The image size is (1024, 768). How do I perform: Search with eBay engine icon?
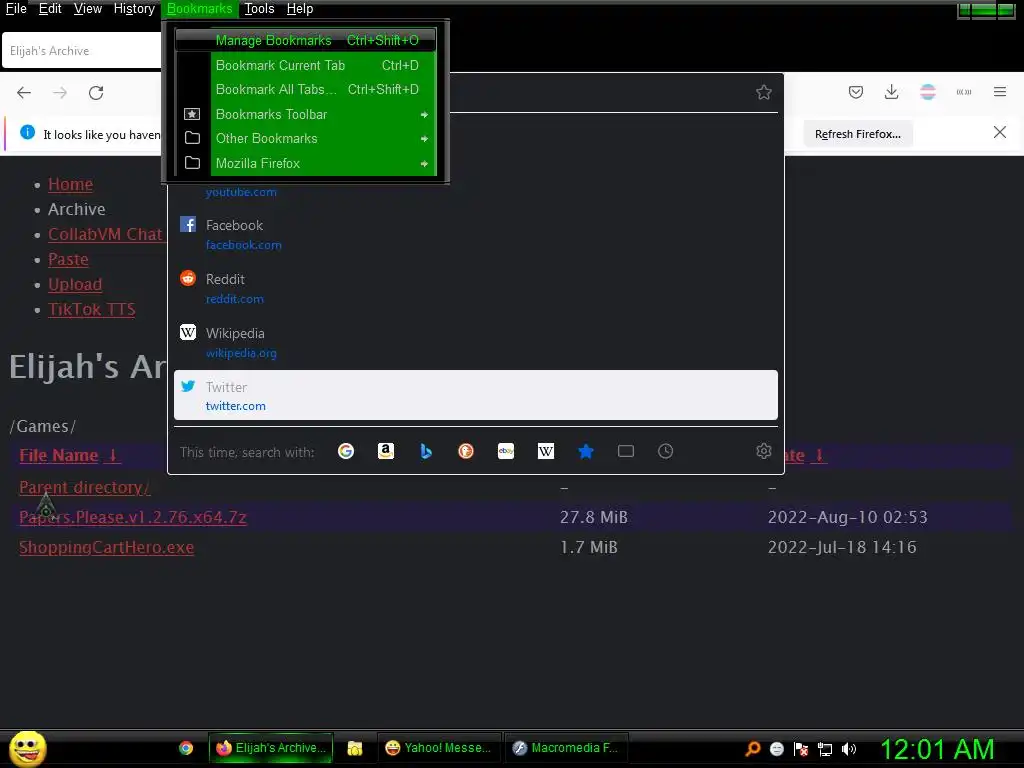(x=505, y=451)
